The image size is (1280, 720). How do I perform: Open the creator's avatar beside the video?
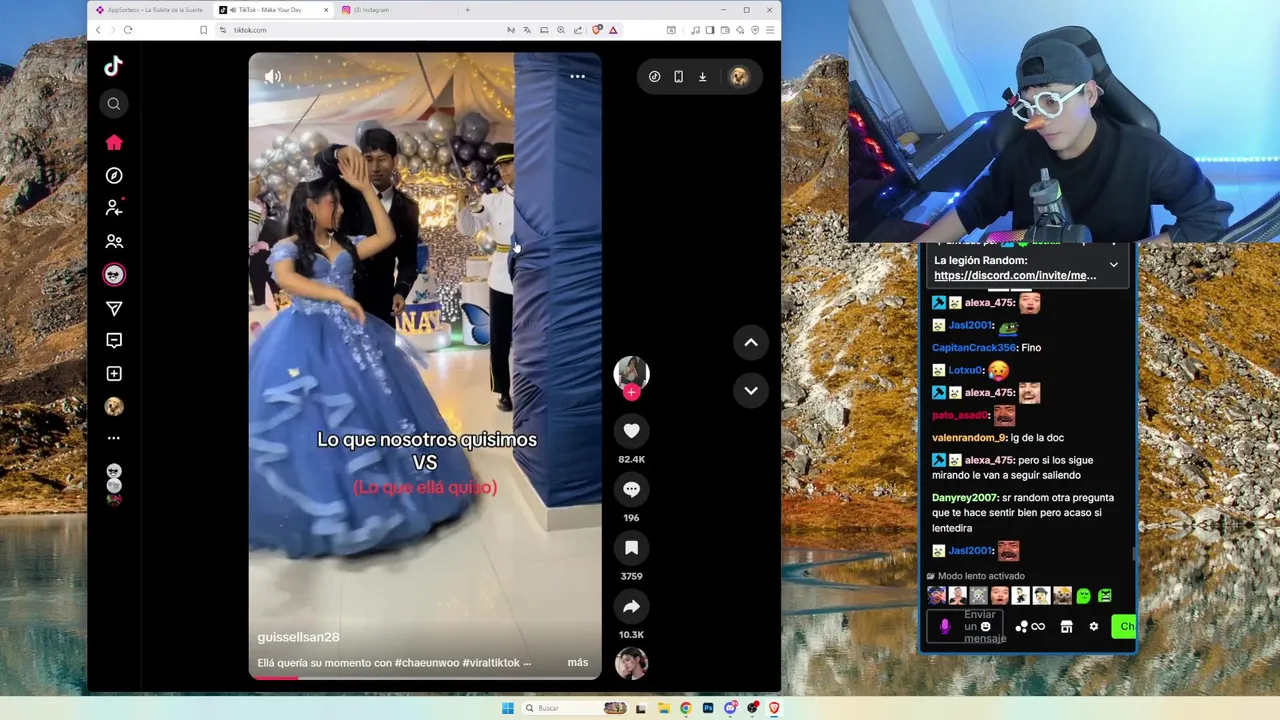click(x=631, y=373)
